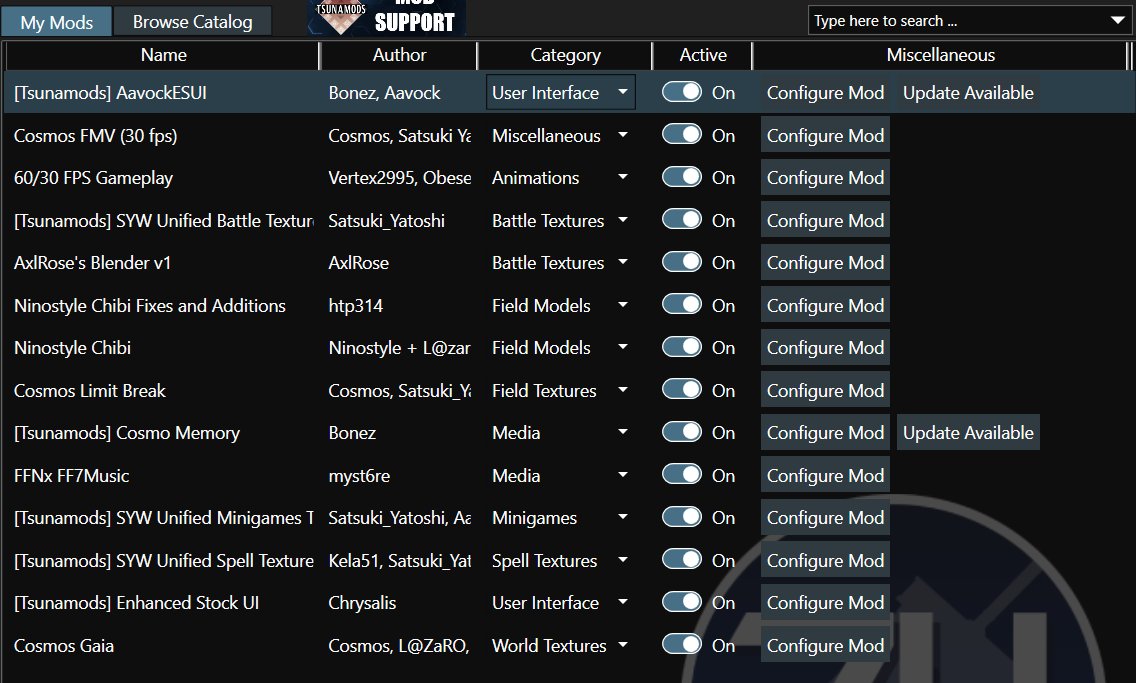This screenshot has width=1136, height=683.
Task: Configure Enhanced Stock UI mod
Action: (825, 603)
